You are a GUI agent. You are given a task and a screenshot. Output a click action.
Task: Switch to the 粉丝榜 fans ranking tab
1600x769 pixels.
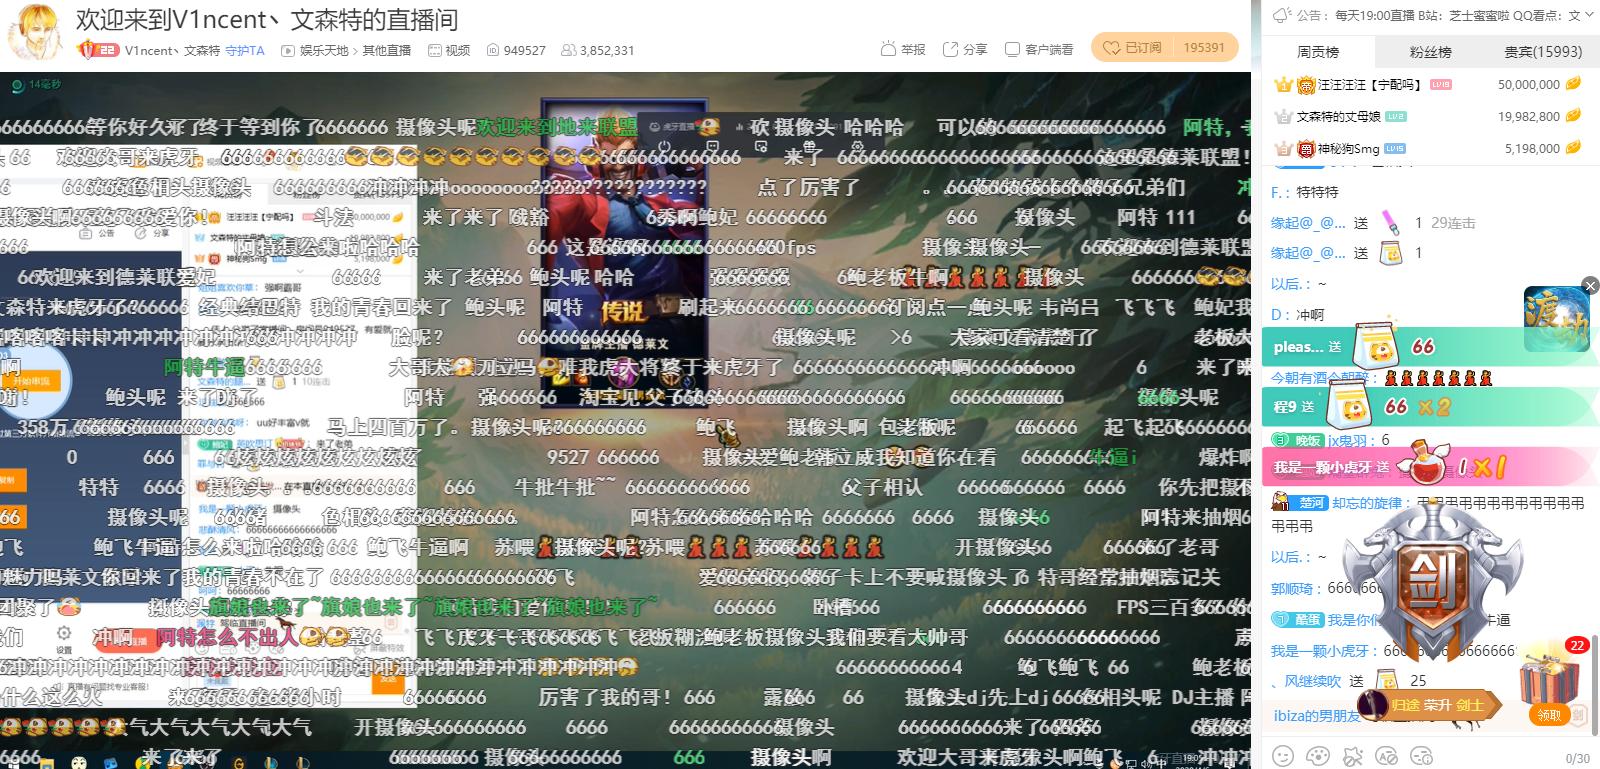coord(1430,52)
